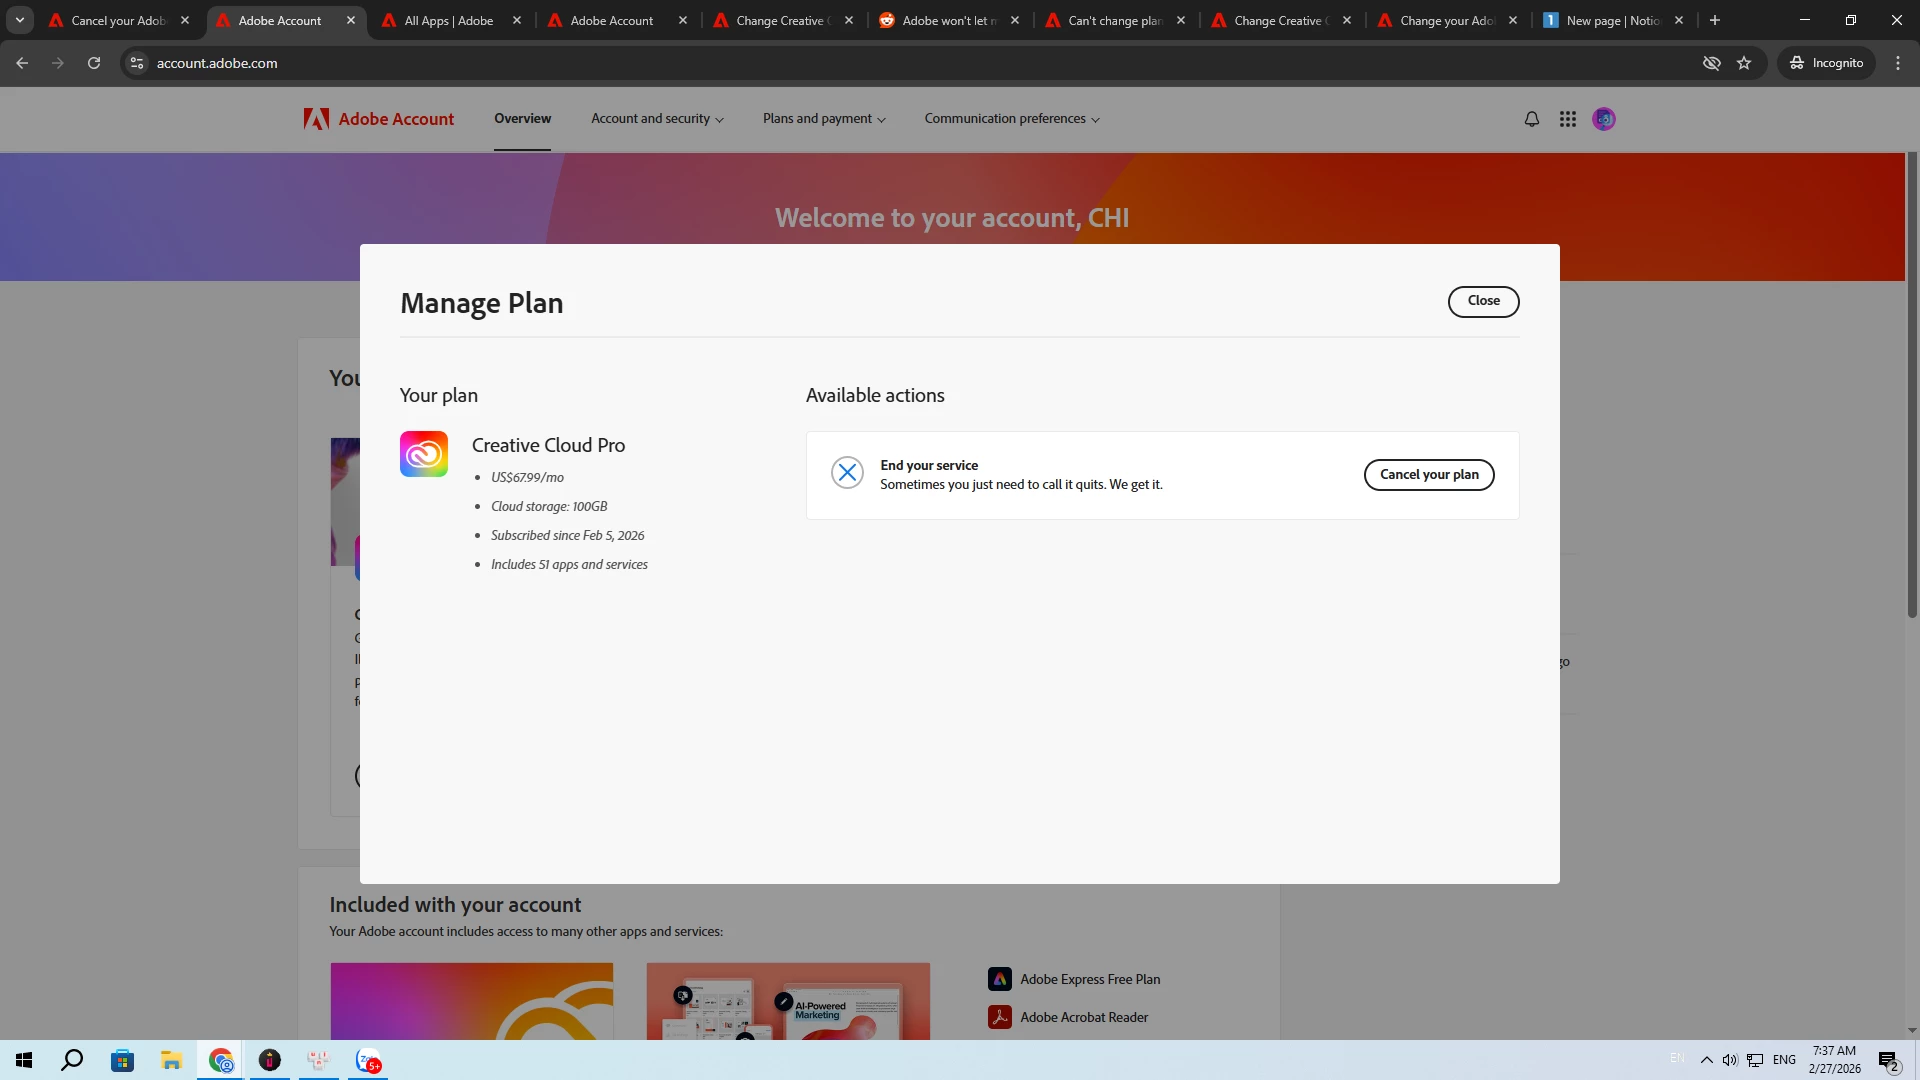Expand Plans and payment dropdown

click(x=824, y=119)
